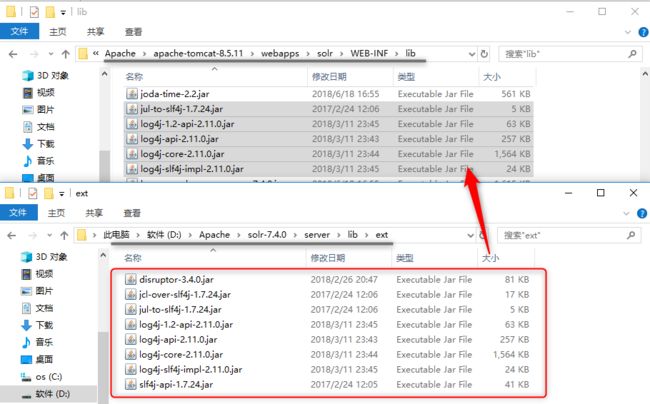Select 下载 in lib window sidebar
The image size is (650, 404).
(39, 144)
